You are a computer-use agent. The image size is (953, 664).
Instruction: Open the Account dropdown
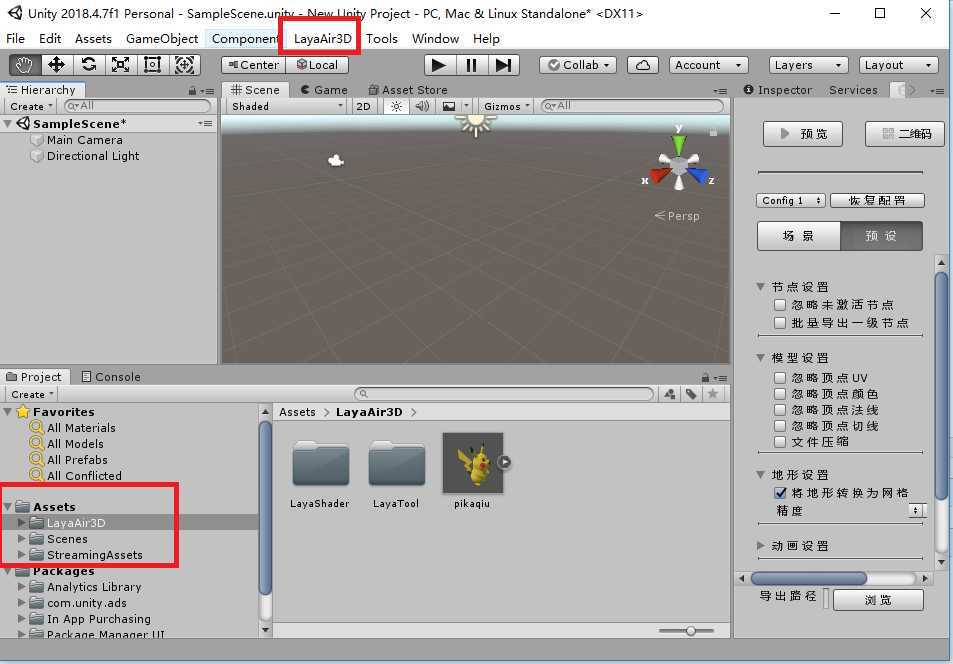pyautogui.click(x=708, y=65)
